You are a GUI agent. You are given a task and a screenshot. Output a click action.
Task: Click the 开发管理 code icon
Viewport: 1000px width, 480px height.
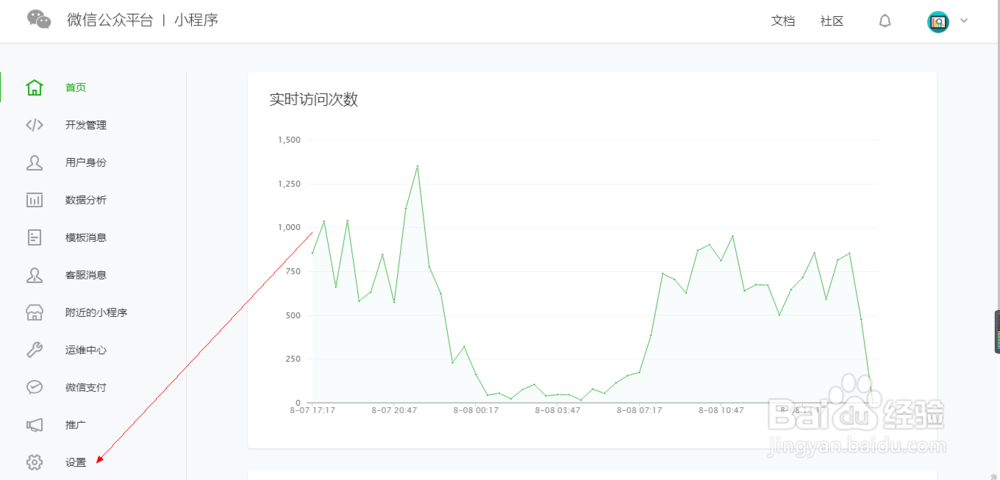coord(34,125)
